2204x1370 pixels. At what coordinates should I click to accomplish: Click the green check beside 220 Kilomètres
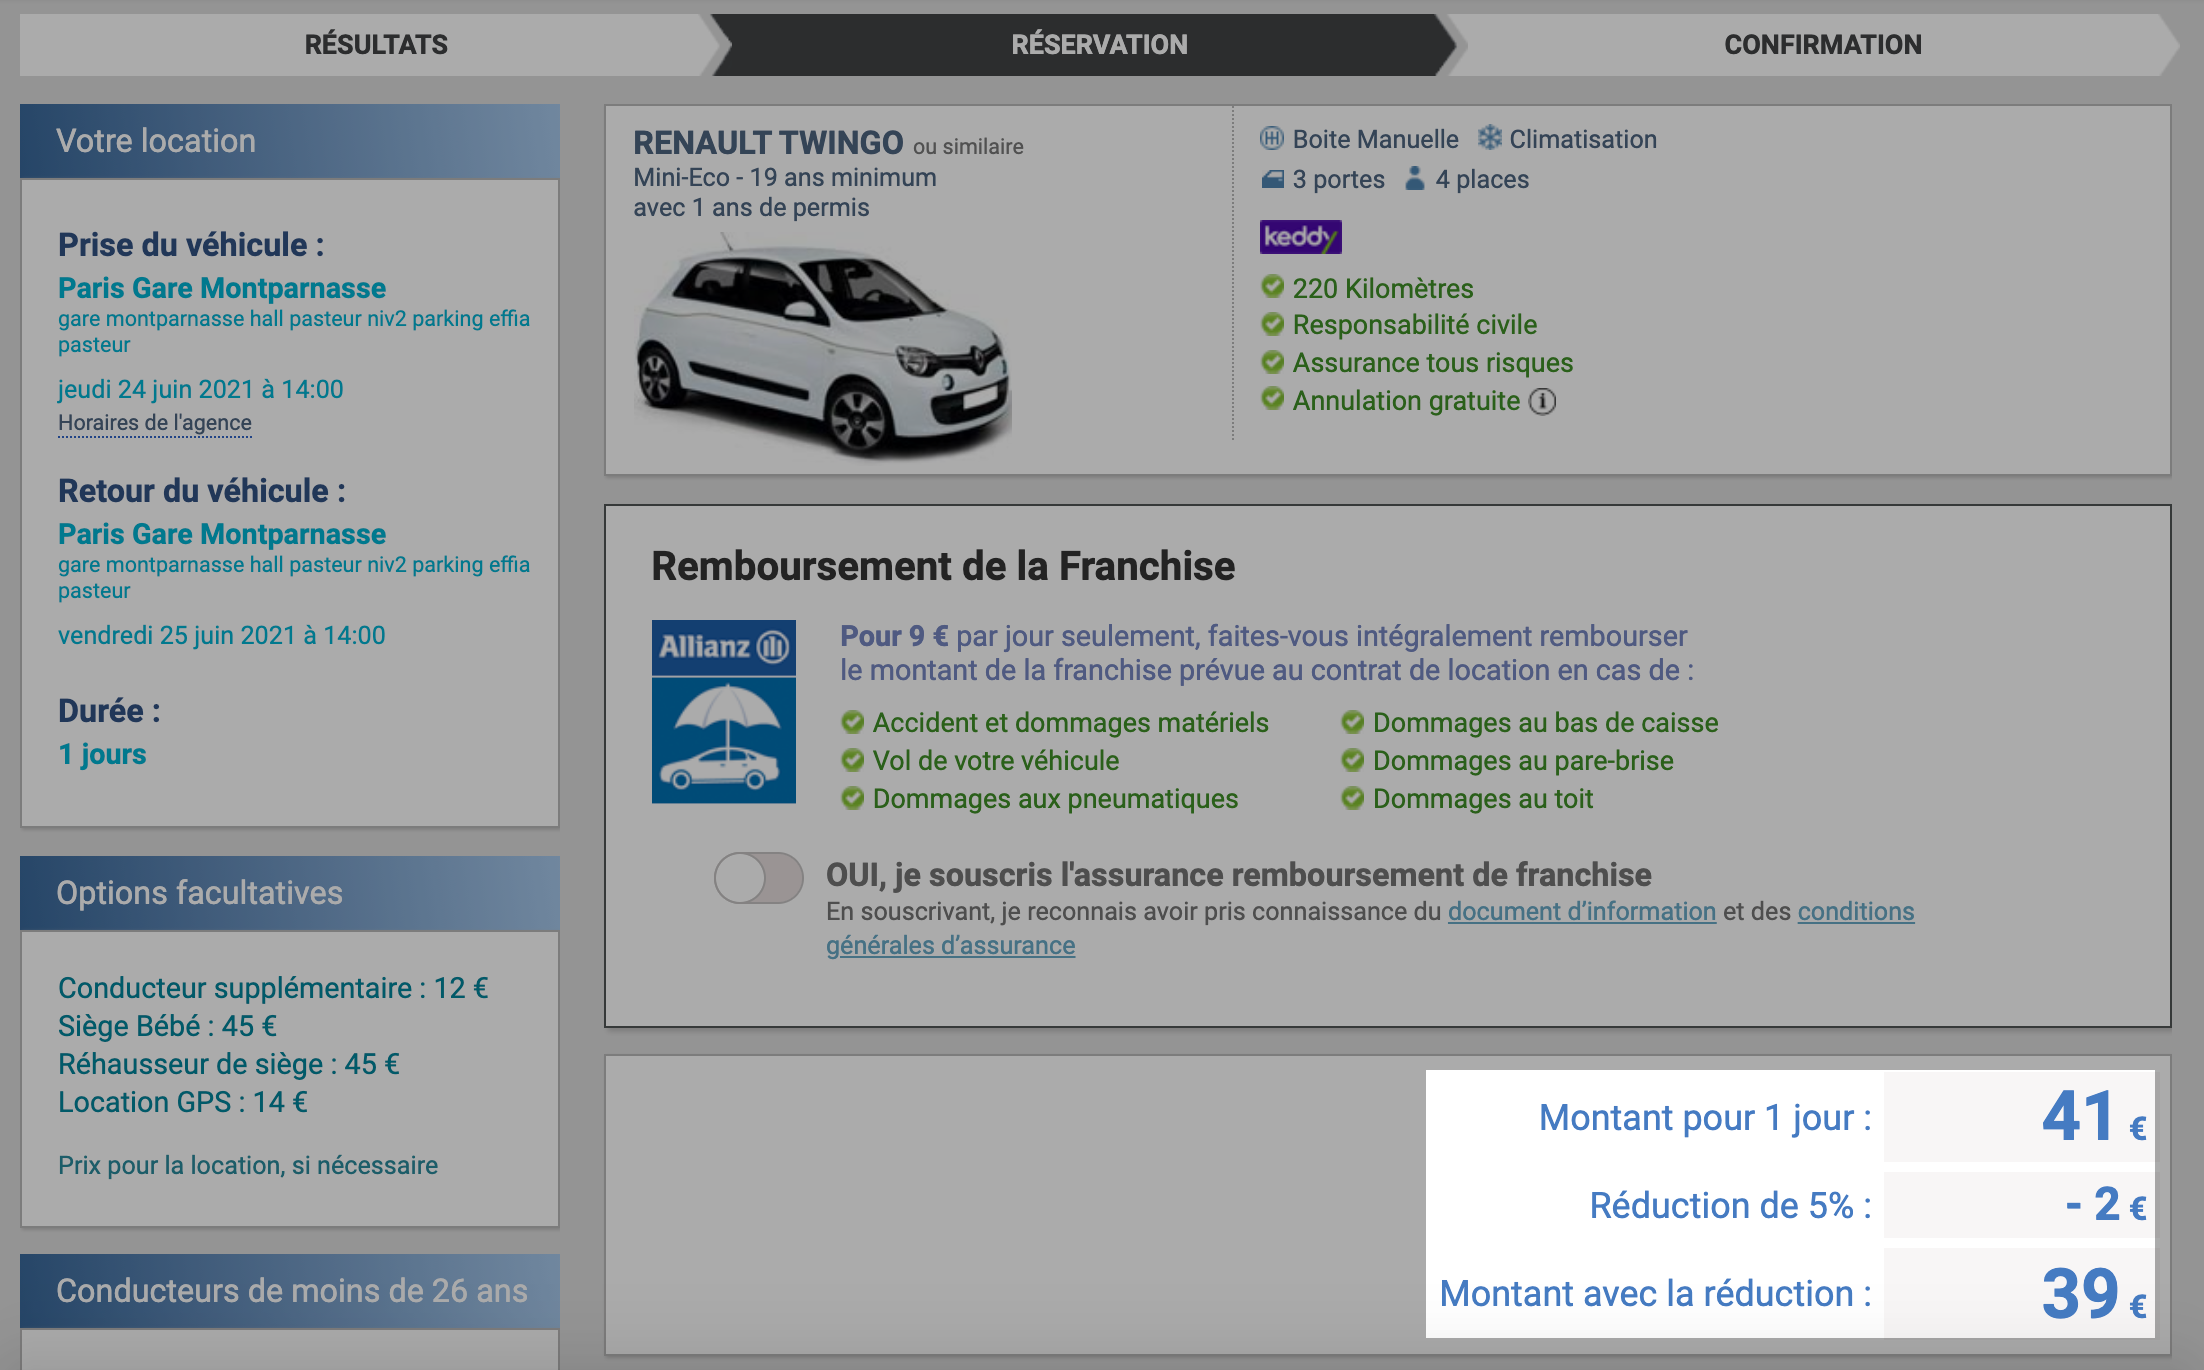1272,288
